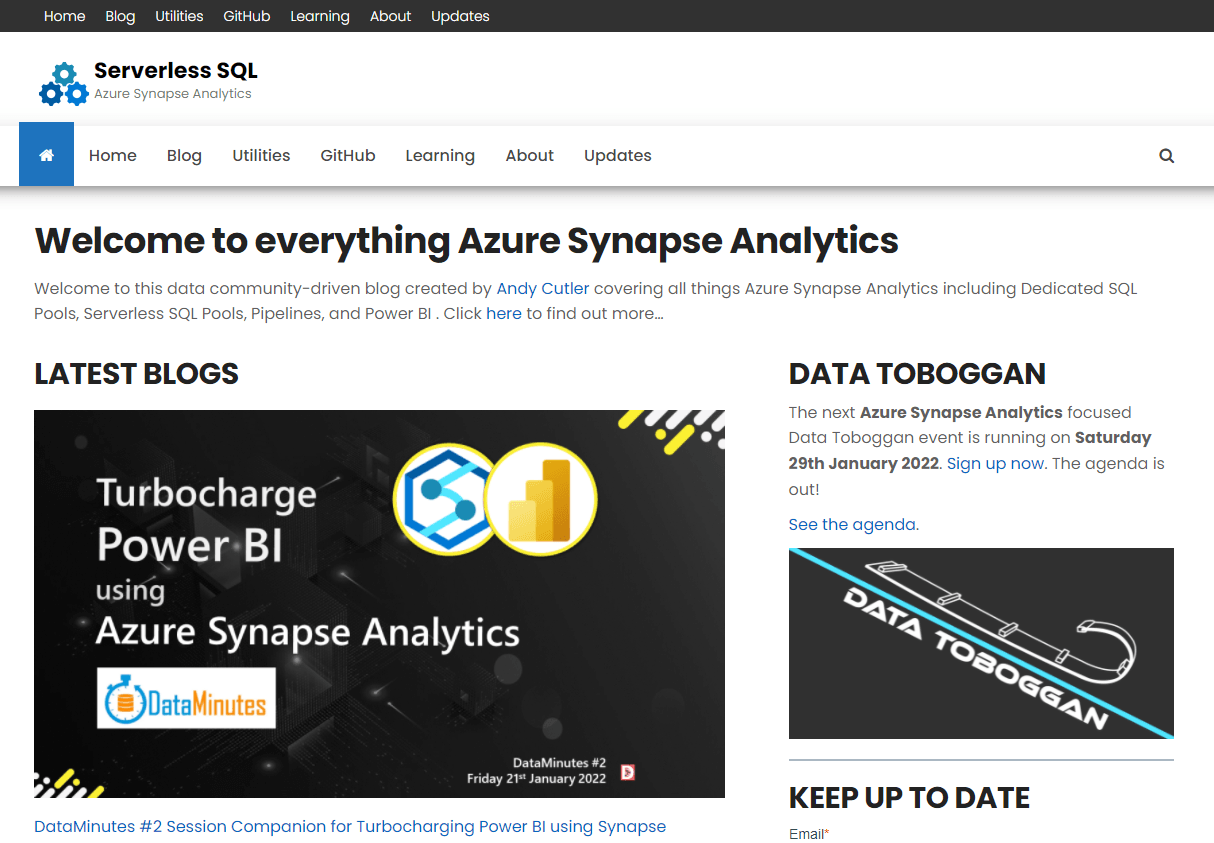Click the Serverless SQL gears logo
The width and height of the screenshot is (1214, 843).
[63, 84]
